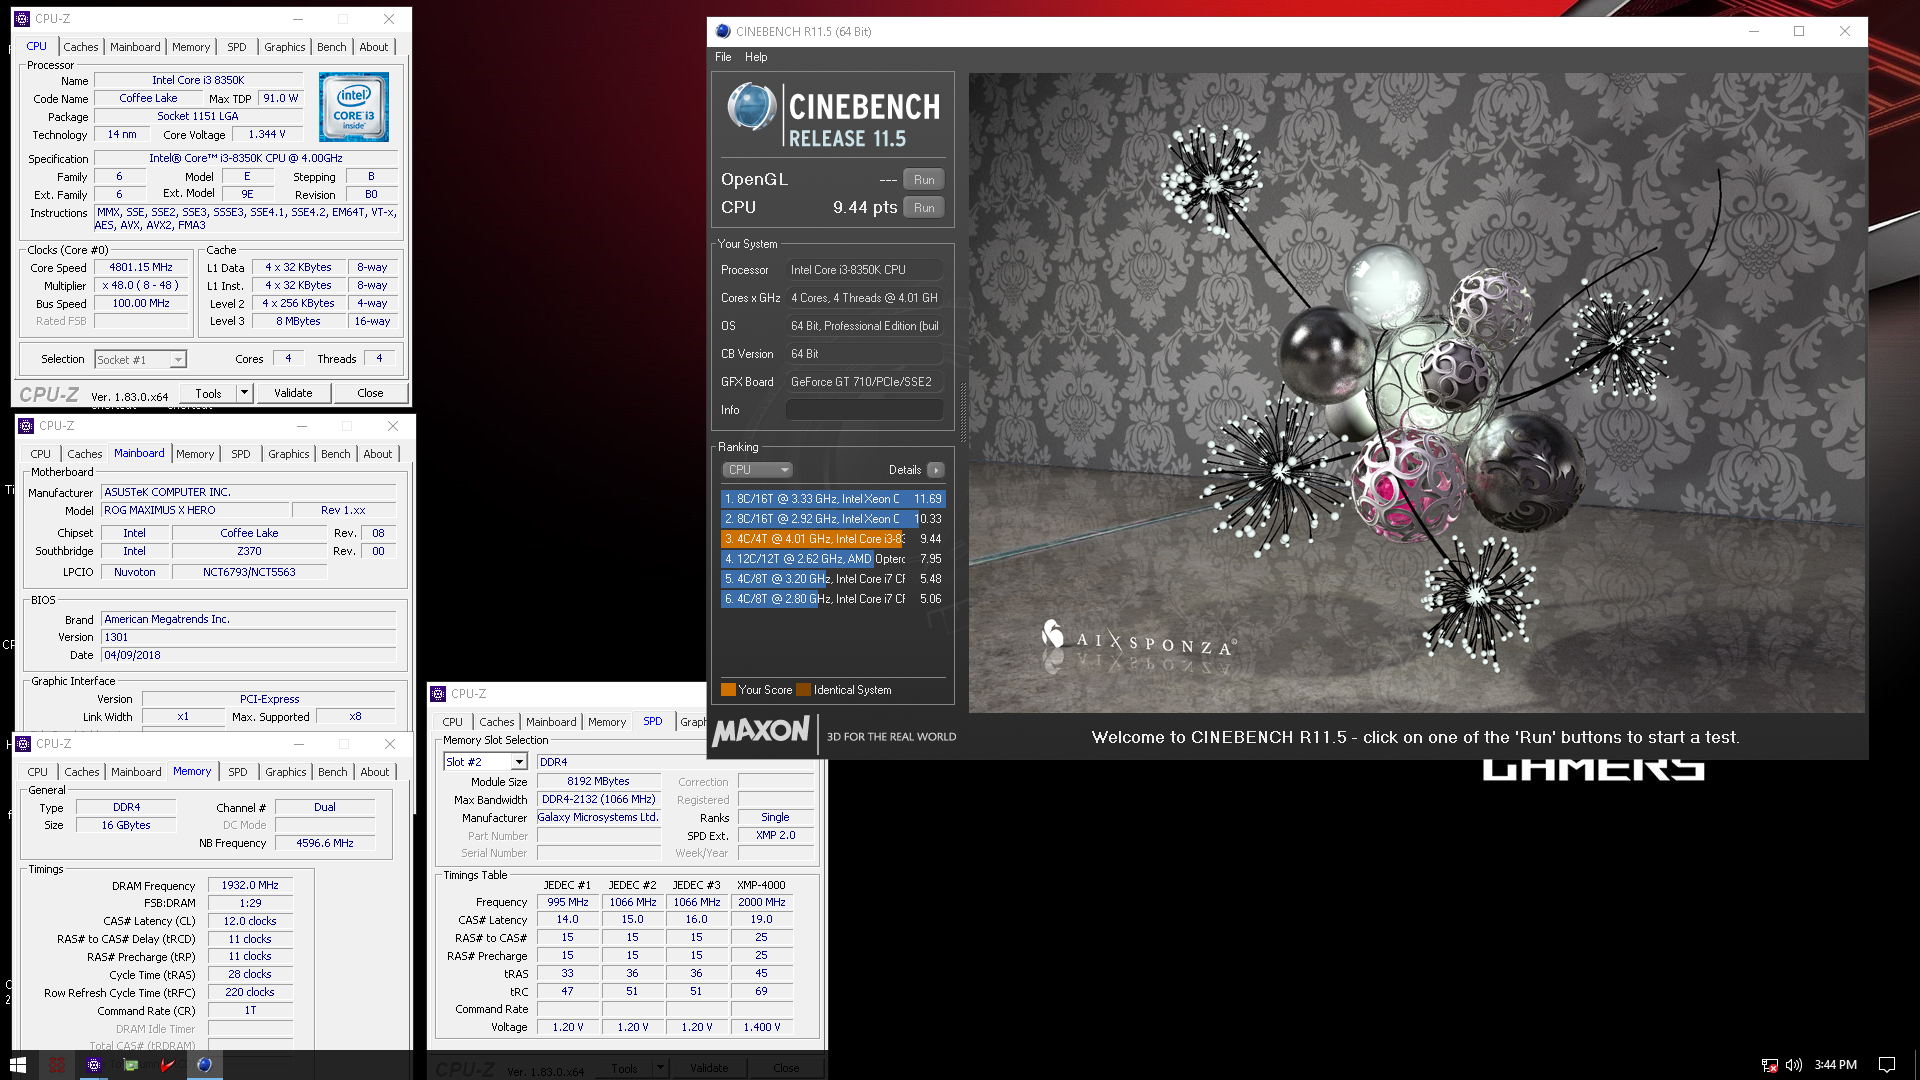
Task: Open the volume speaker tray icon
Action: [1794, 1065]
